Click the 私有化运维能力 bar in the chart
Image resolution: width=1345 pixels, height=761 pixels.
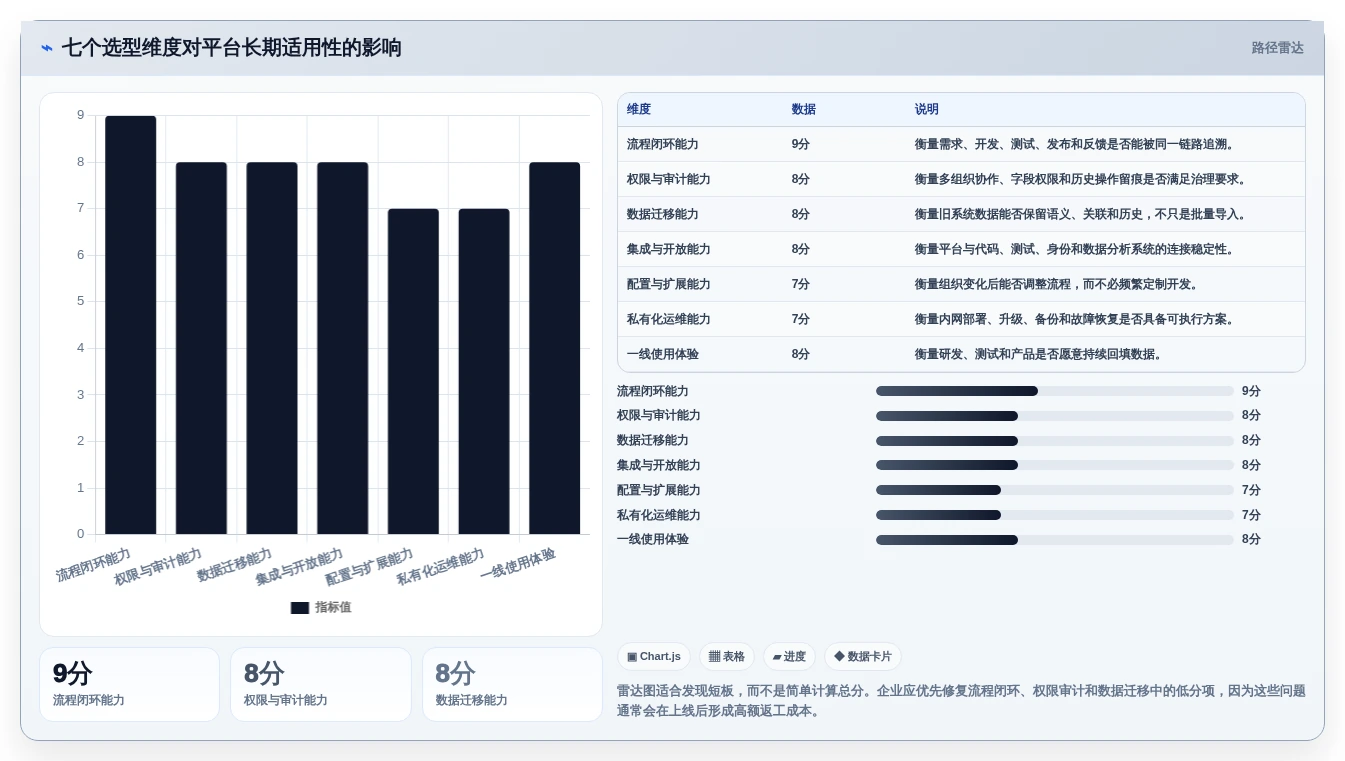[x=484, y=371]
